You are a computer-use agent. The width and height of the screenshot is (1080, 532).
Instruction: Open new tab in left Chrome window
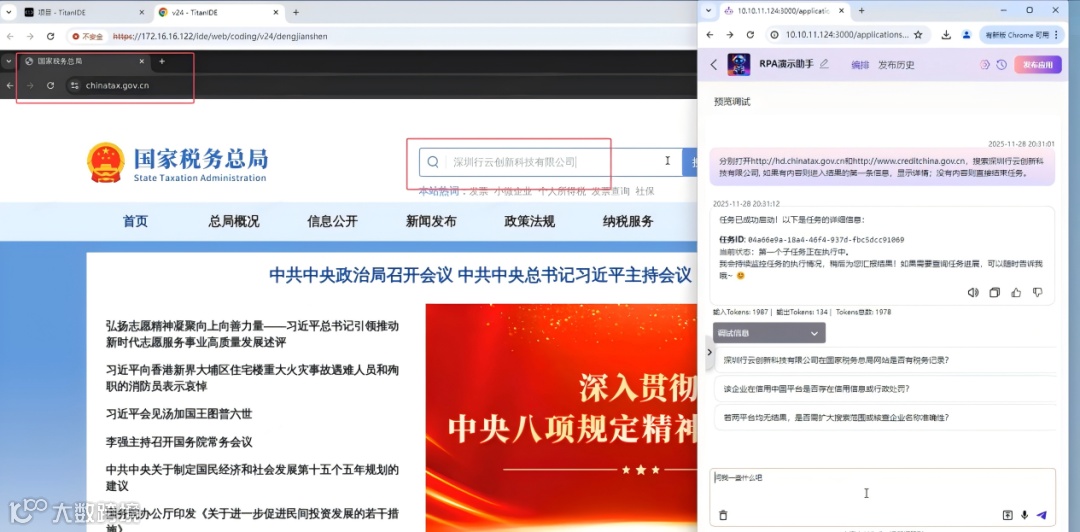(x=296, y=12)
